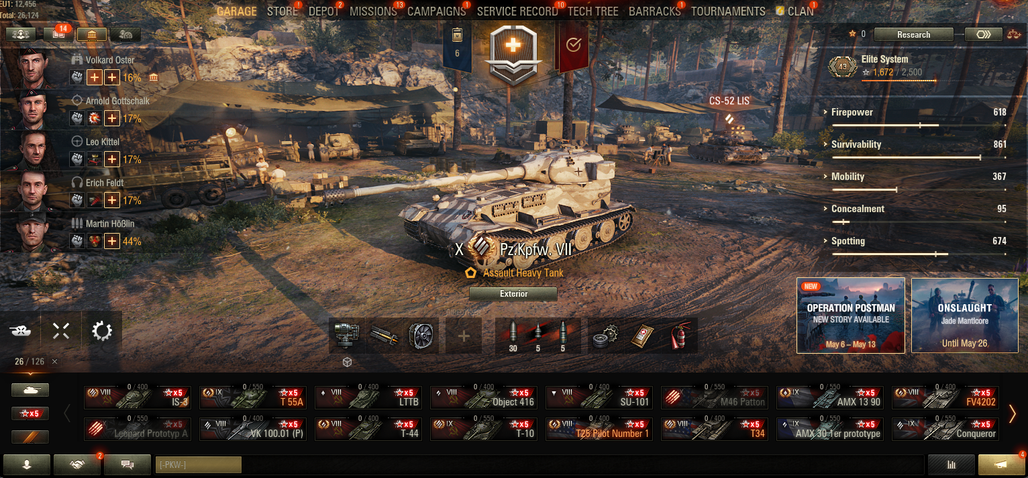This screenshot has width=1028, height=478.
Task: Click the repair kit consumable slot
Action: tap(606, 336)
